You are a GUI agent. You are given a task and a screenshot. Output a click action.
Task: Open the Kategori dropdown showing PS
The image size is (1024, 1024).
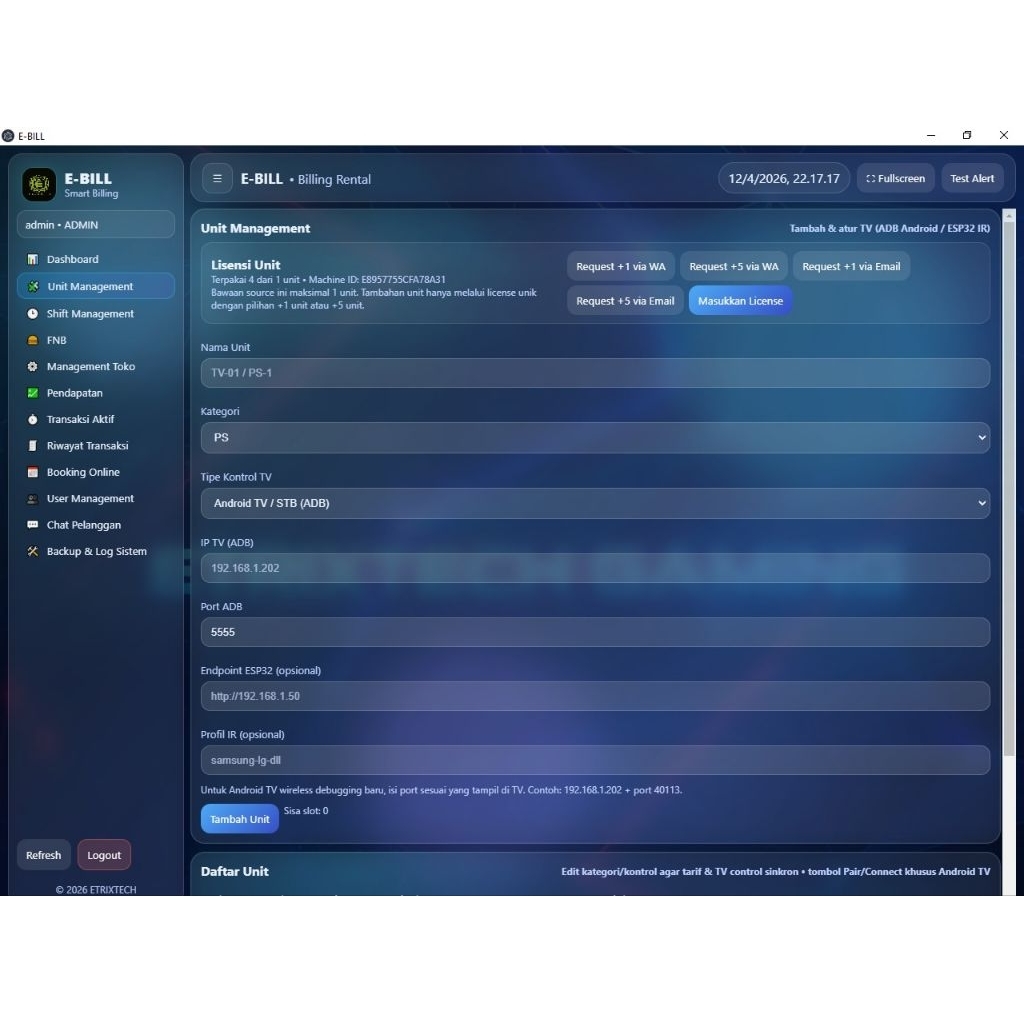595,438
